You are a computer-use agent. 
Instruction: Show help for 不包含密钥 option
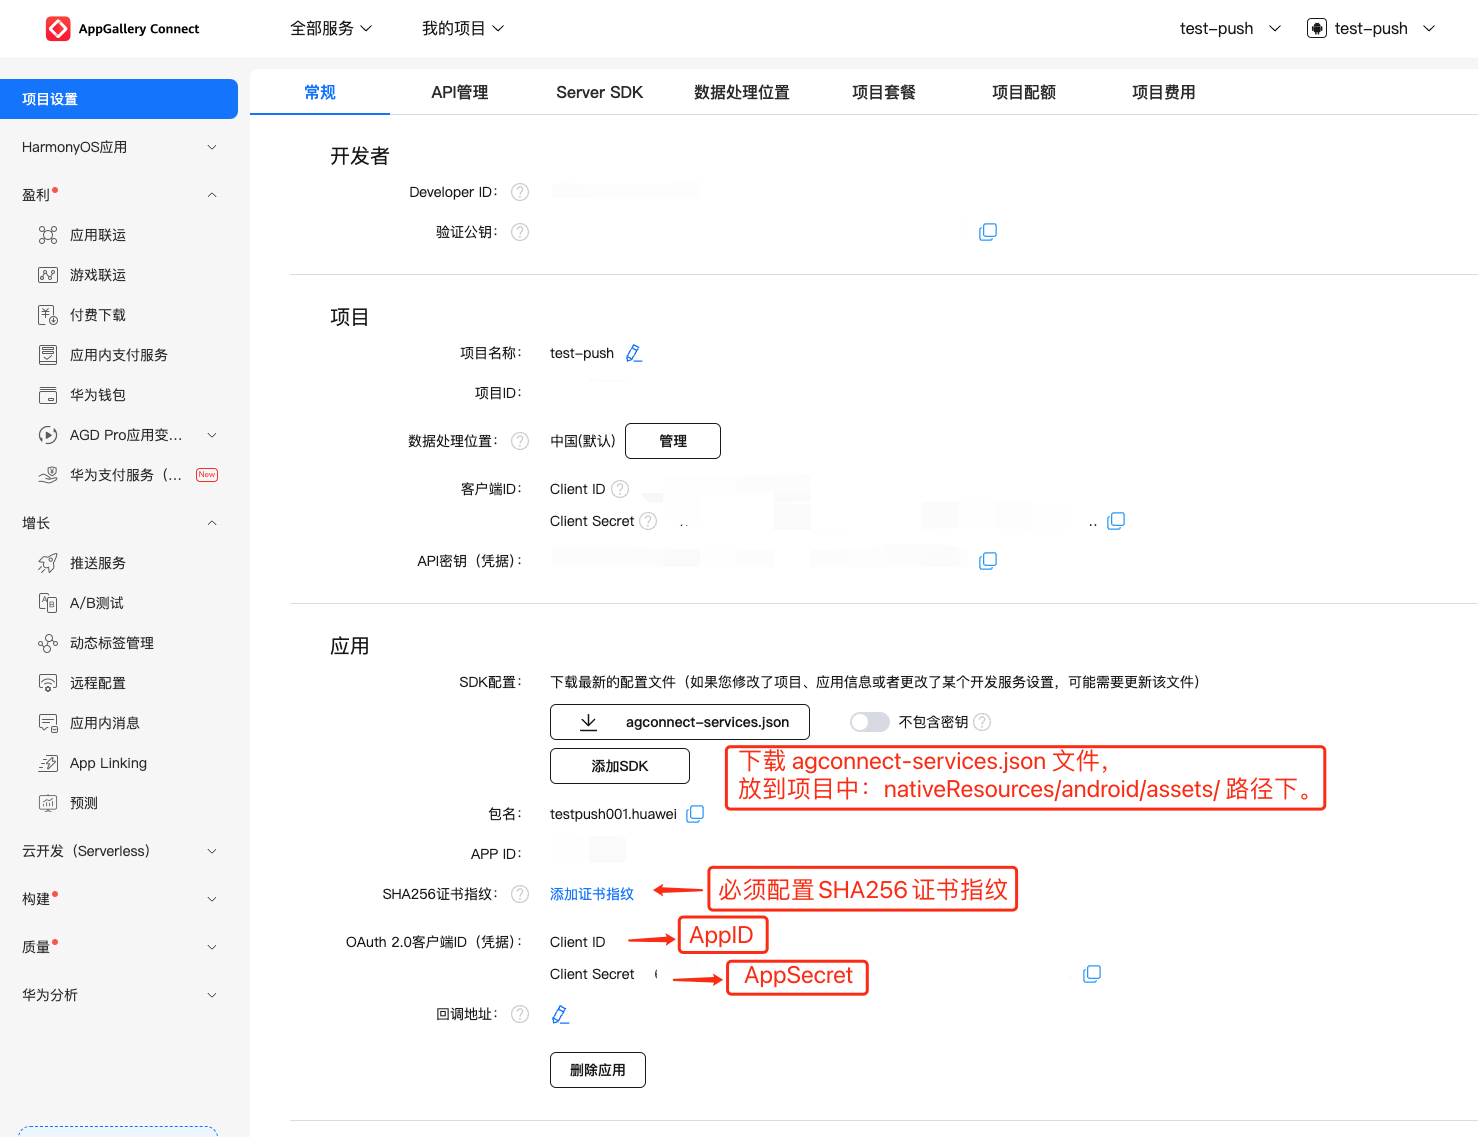(982, 722)
